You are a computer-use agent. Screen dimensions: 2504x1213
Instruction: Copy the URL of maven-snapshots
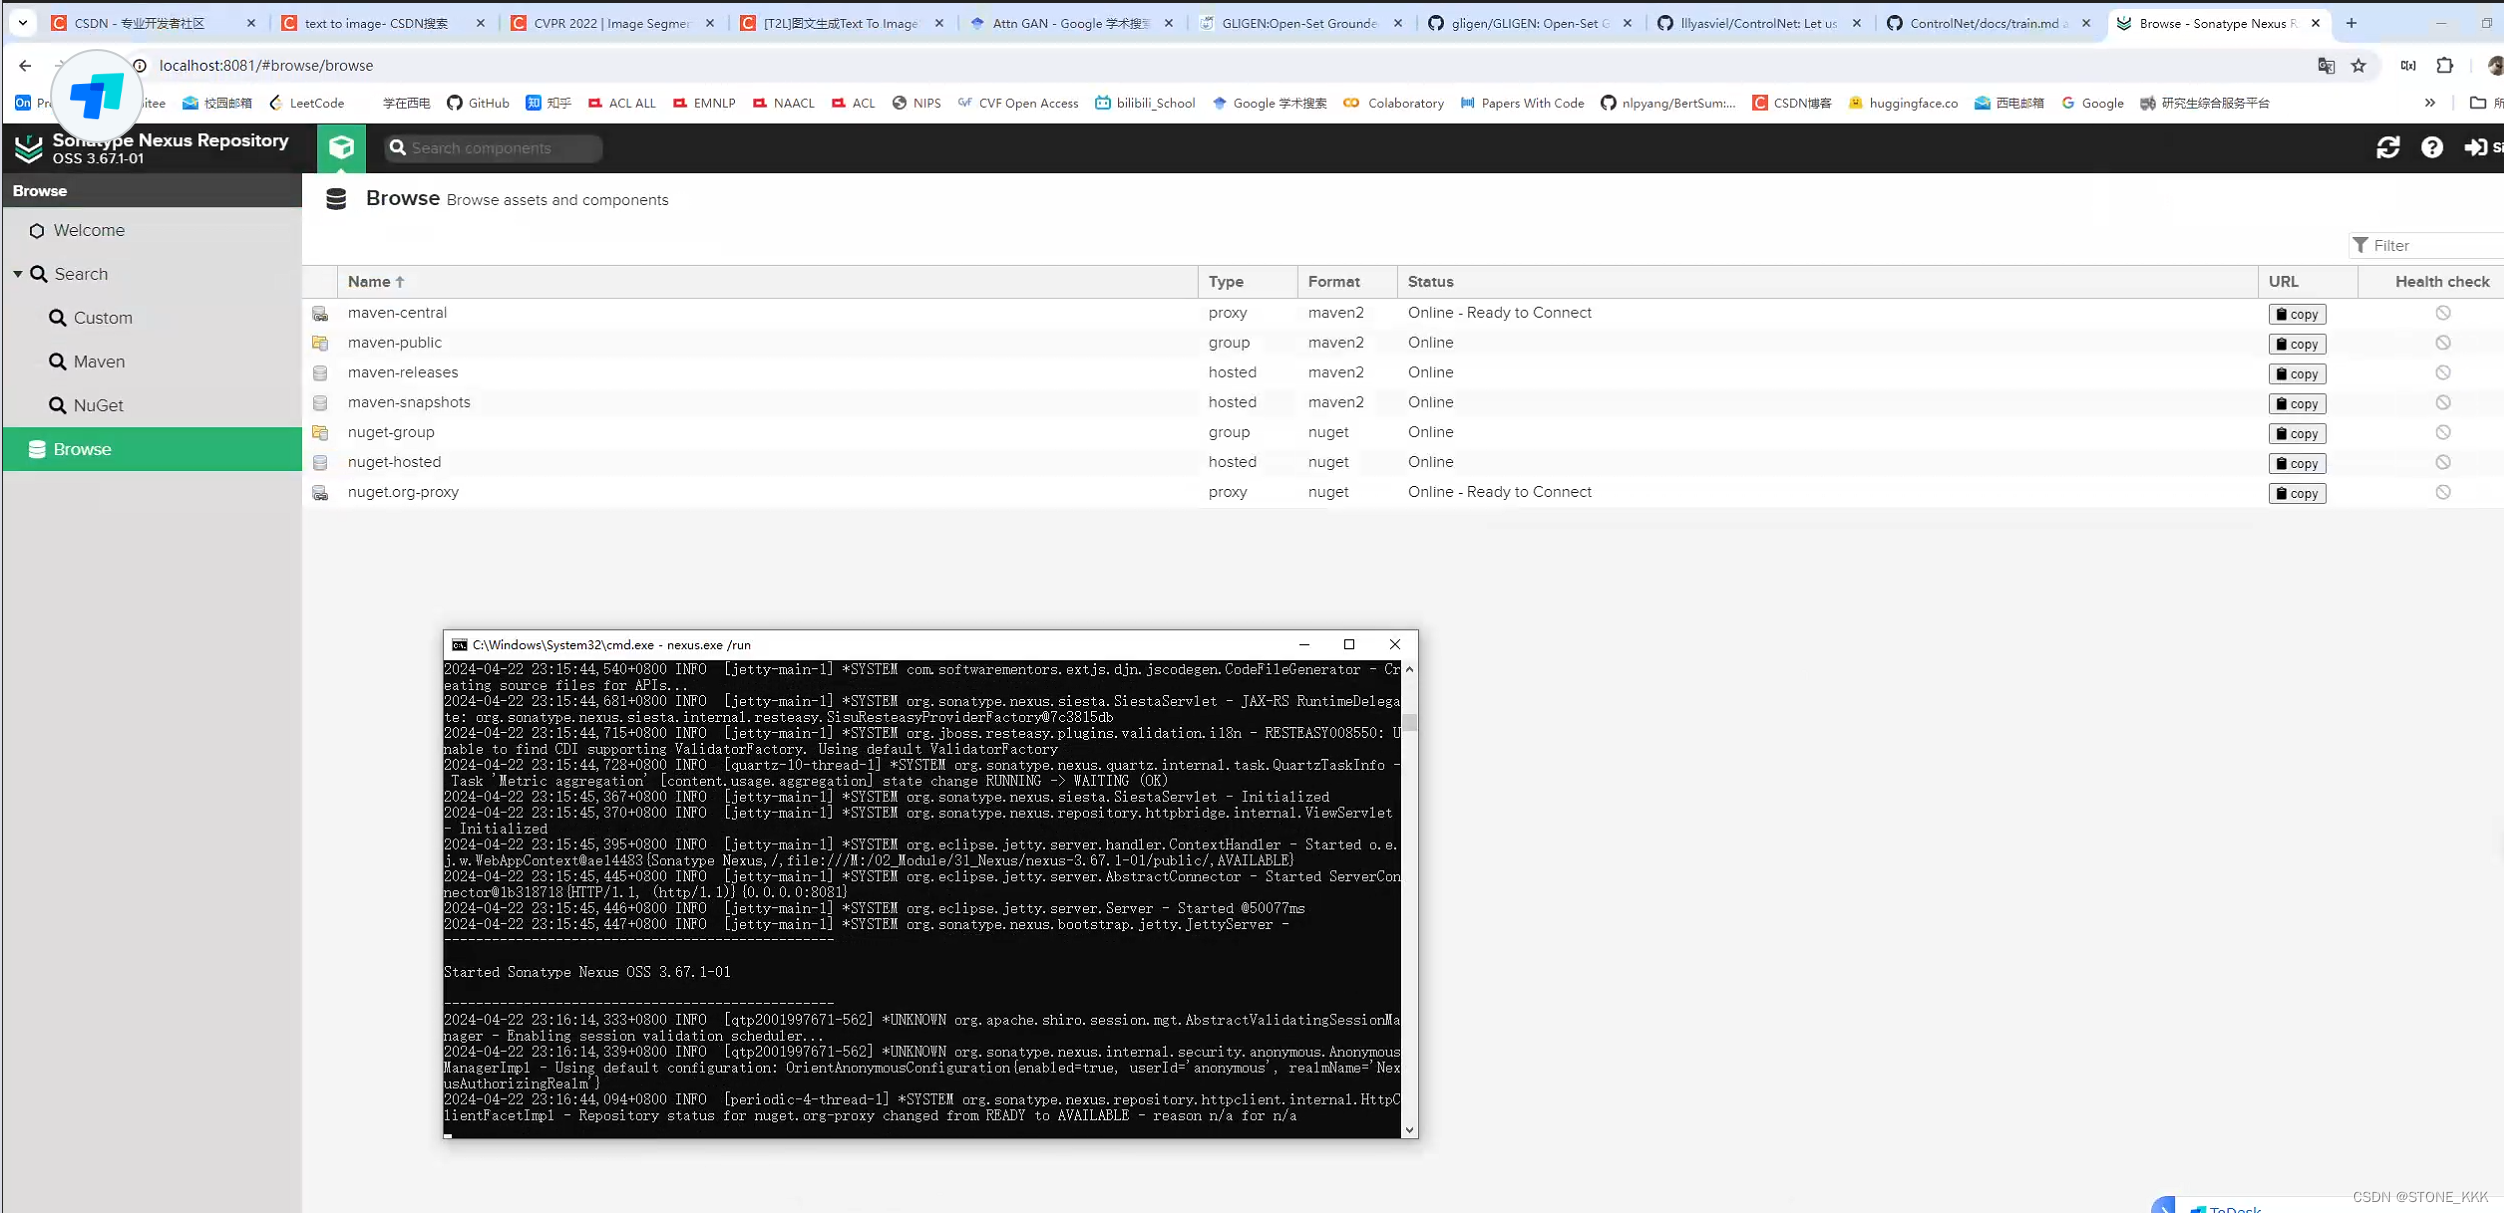(x=2297, y=404)
